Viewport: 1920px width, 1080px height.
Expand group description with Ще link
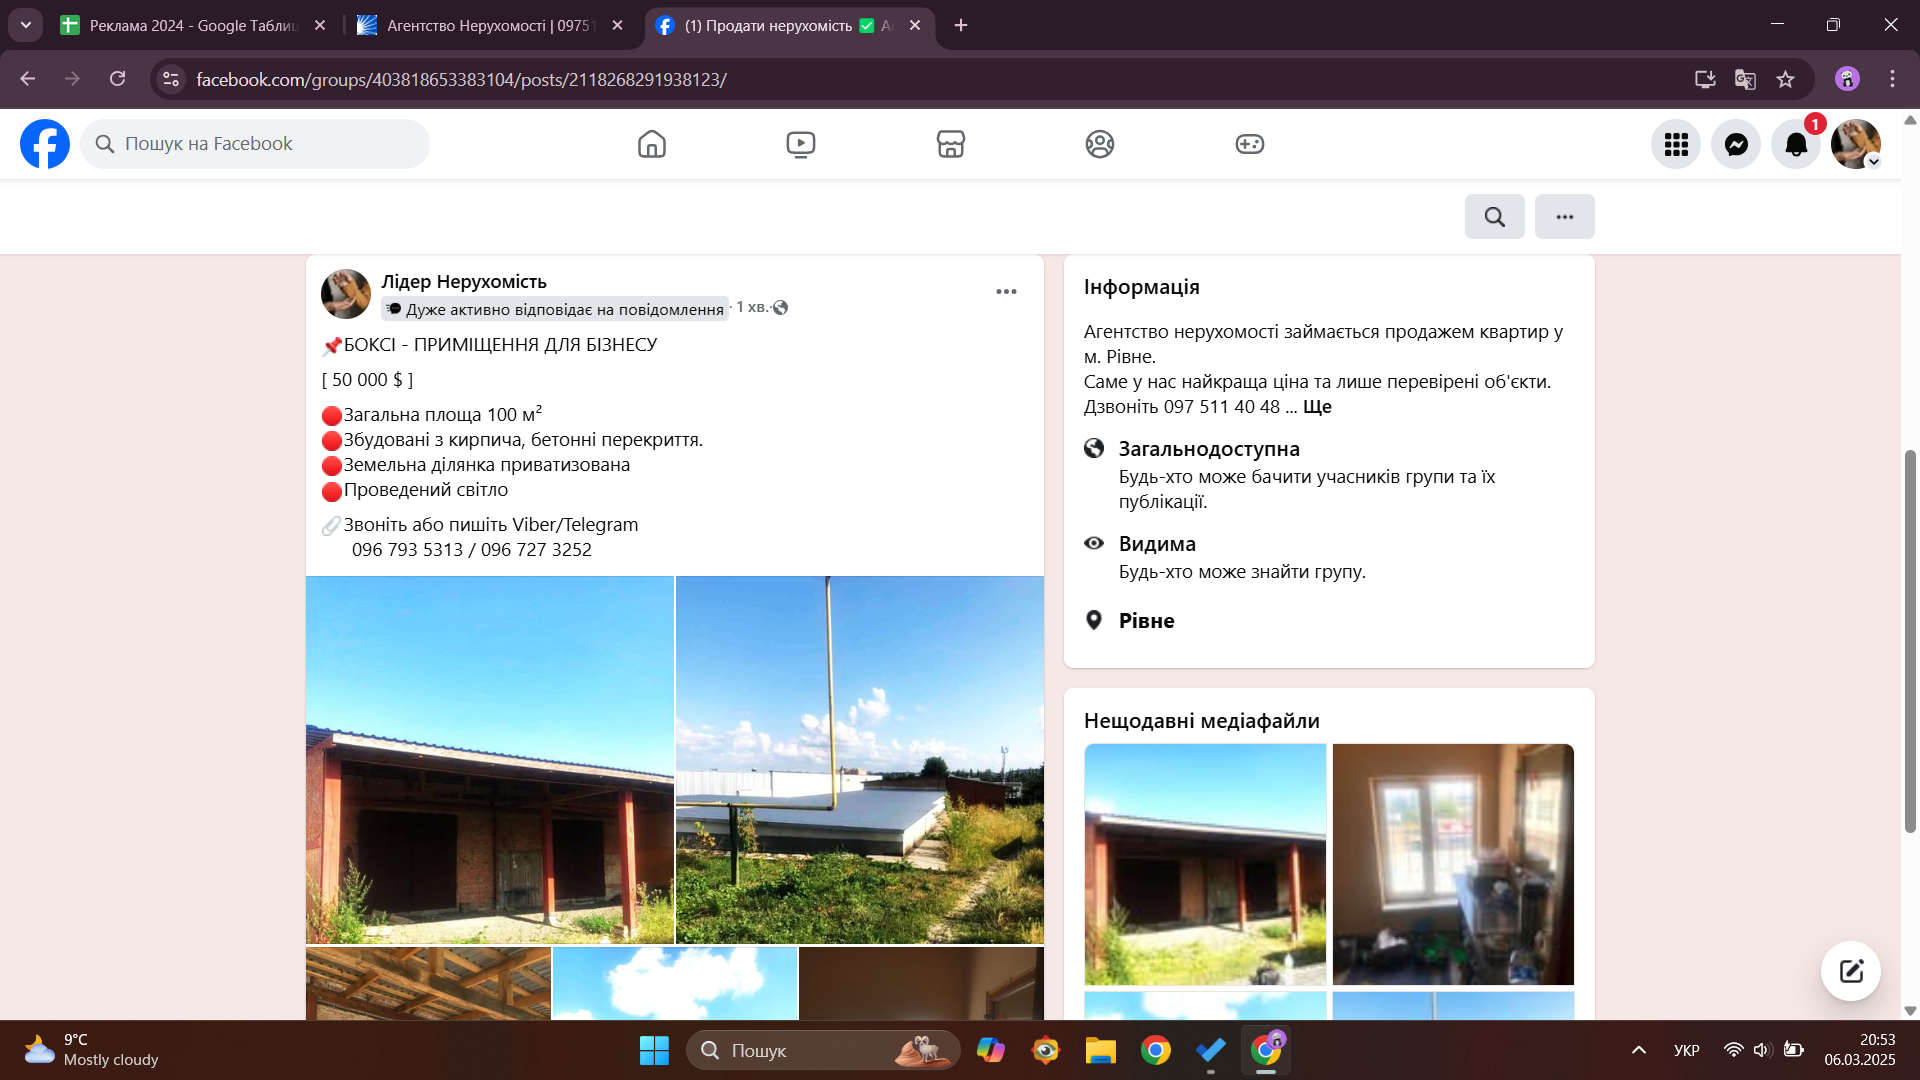1317,407
